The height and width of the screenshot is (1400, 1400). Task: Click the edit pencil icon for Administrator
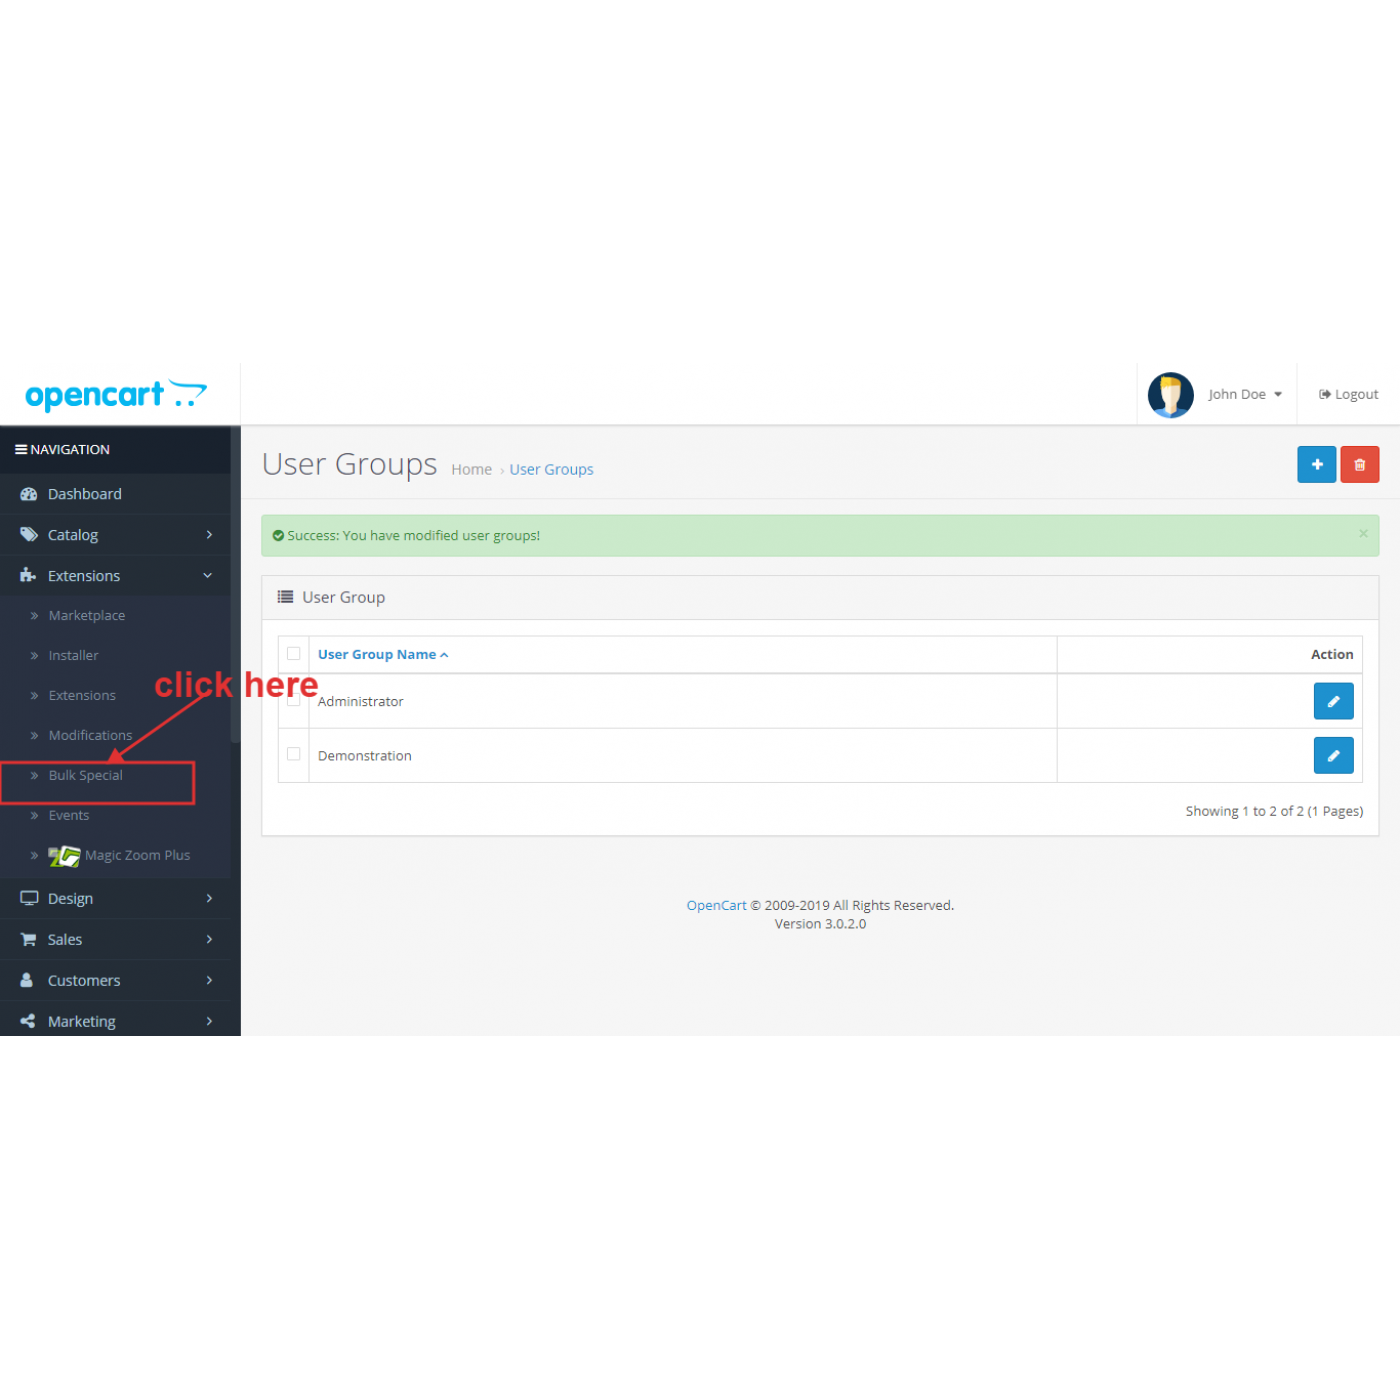1333,701
